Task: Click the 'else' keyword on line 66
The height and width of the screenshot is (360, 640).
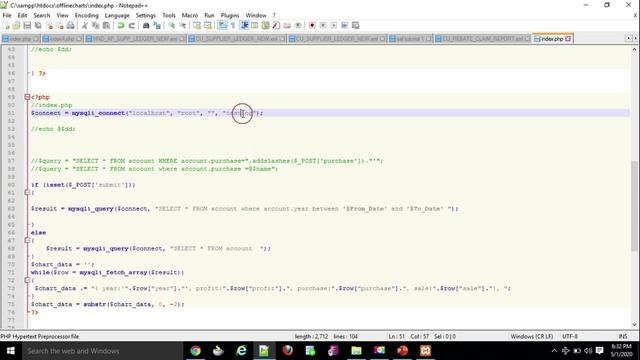Action: coord(38,233)
